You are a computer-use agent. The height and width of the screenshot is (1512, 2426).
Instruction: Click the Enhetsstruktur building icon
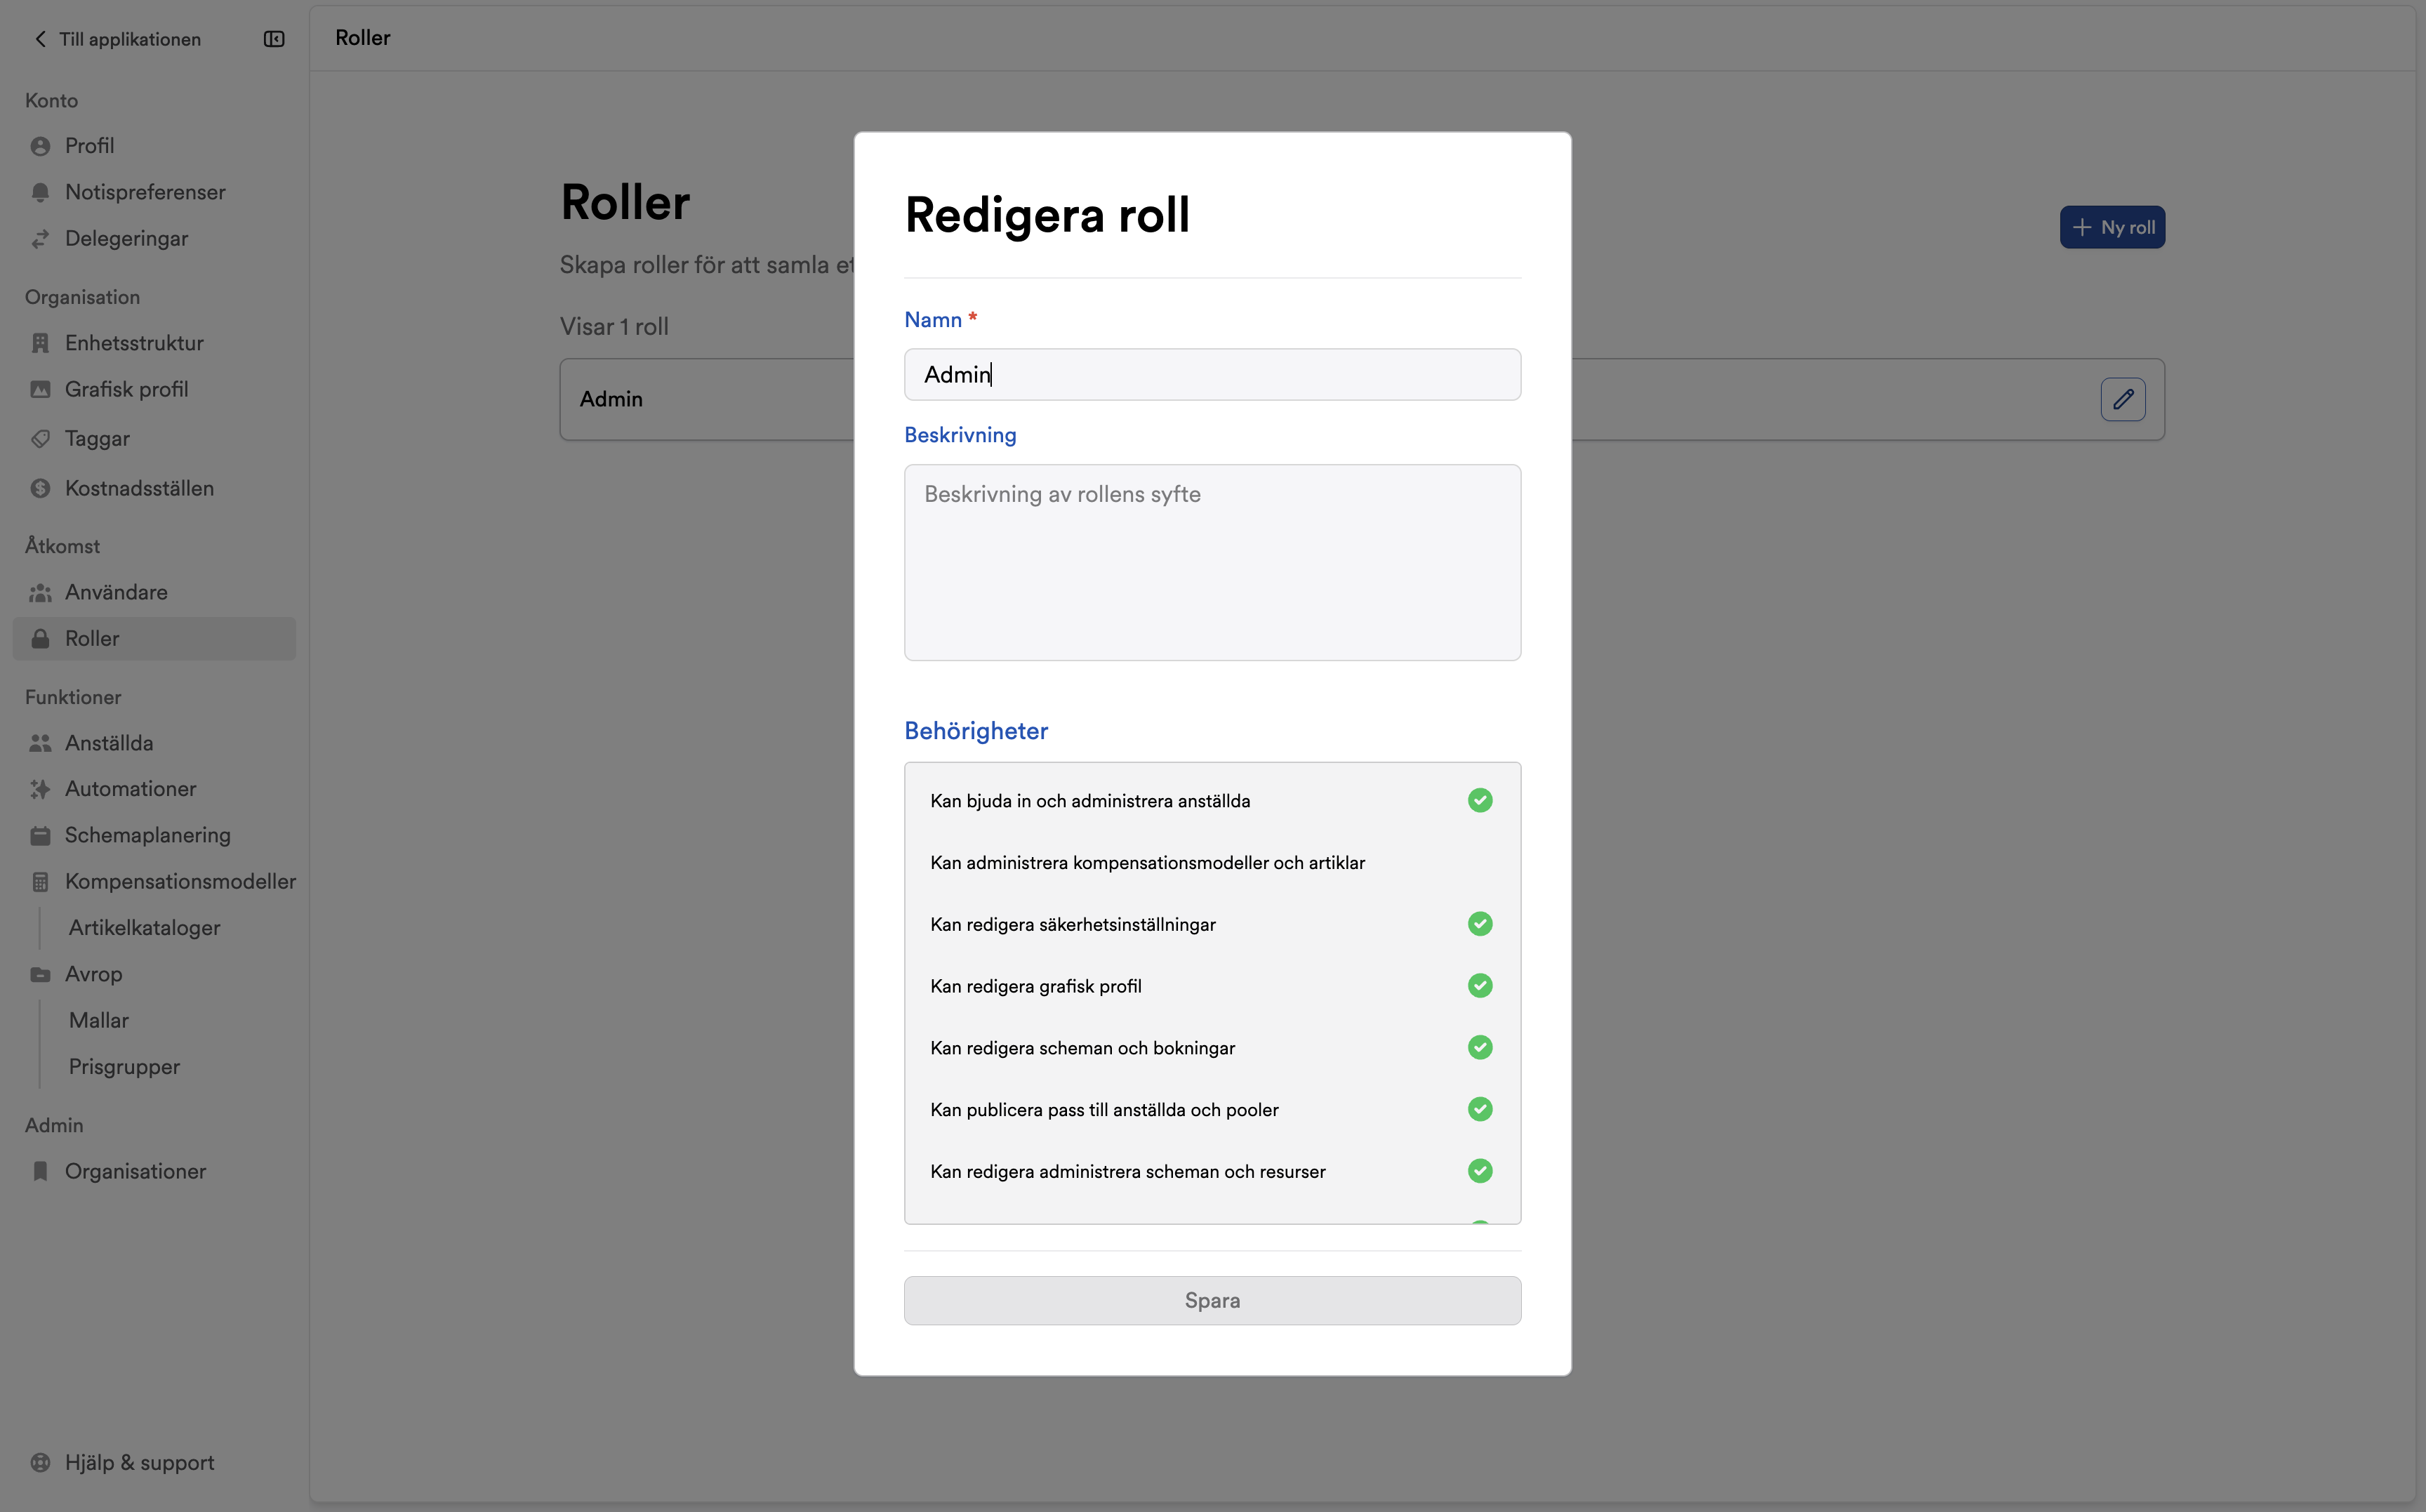point(40,343)
